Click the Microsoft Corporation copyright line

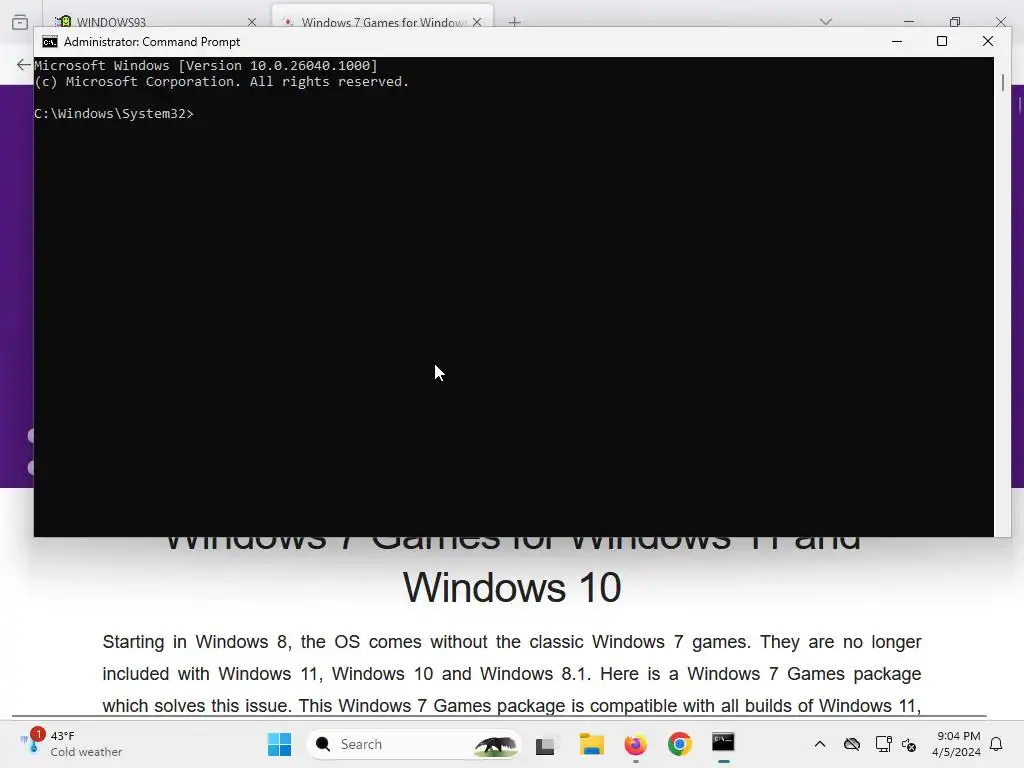(x=221, y=82)
